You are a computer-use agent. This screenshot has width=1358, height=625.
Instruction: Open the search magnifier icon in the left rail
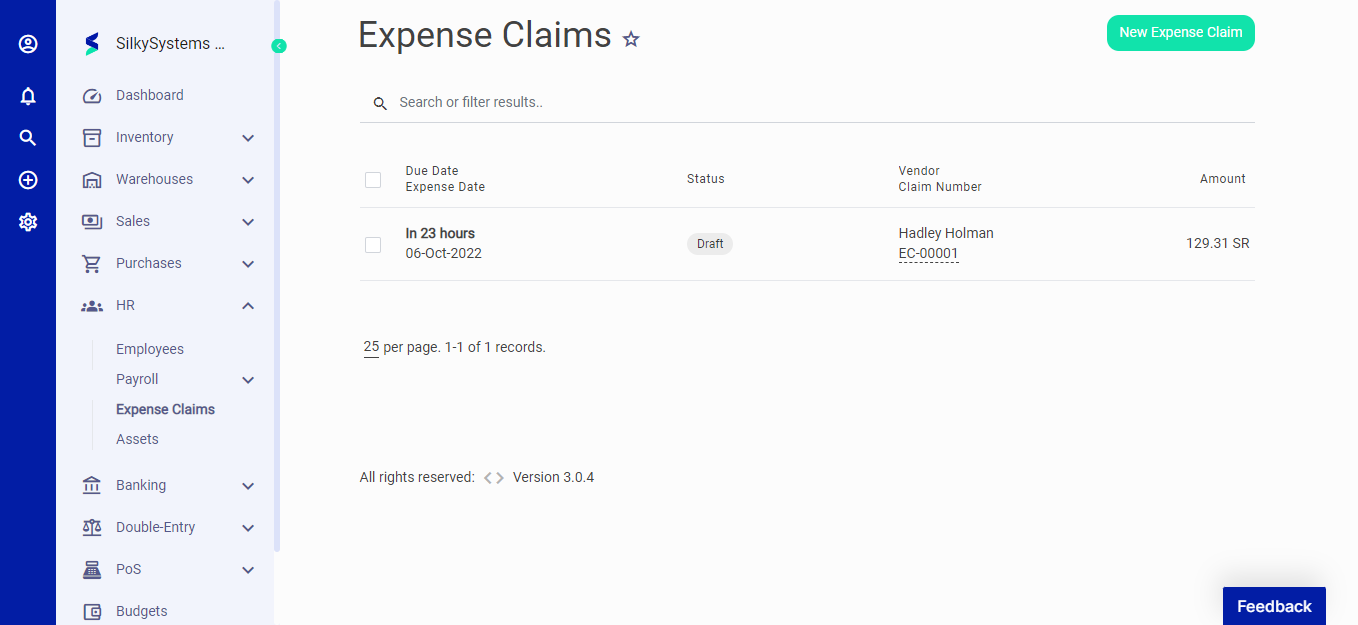click(x=27, y=138)
